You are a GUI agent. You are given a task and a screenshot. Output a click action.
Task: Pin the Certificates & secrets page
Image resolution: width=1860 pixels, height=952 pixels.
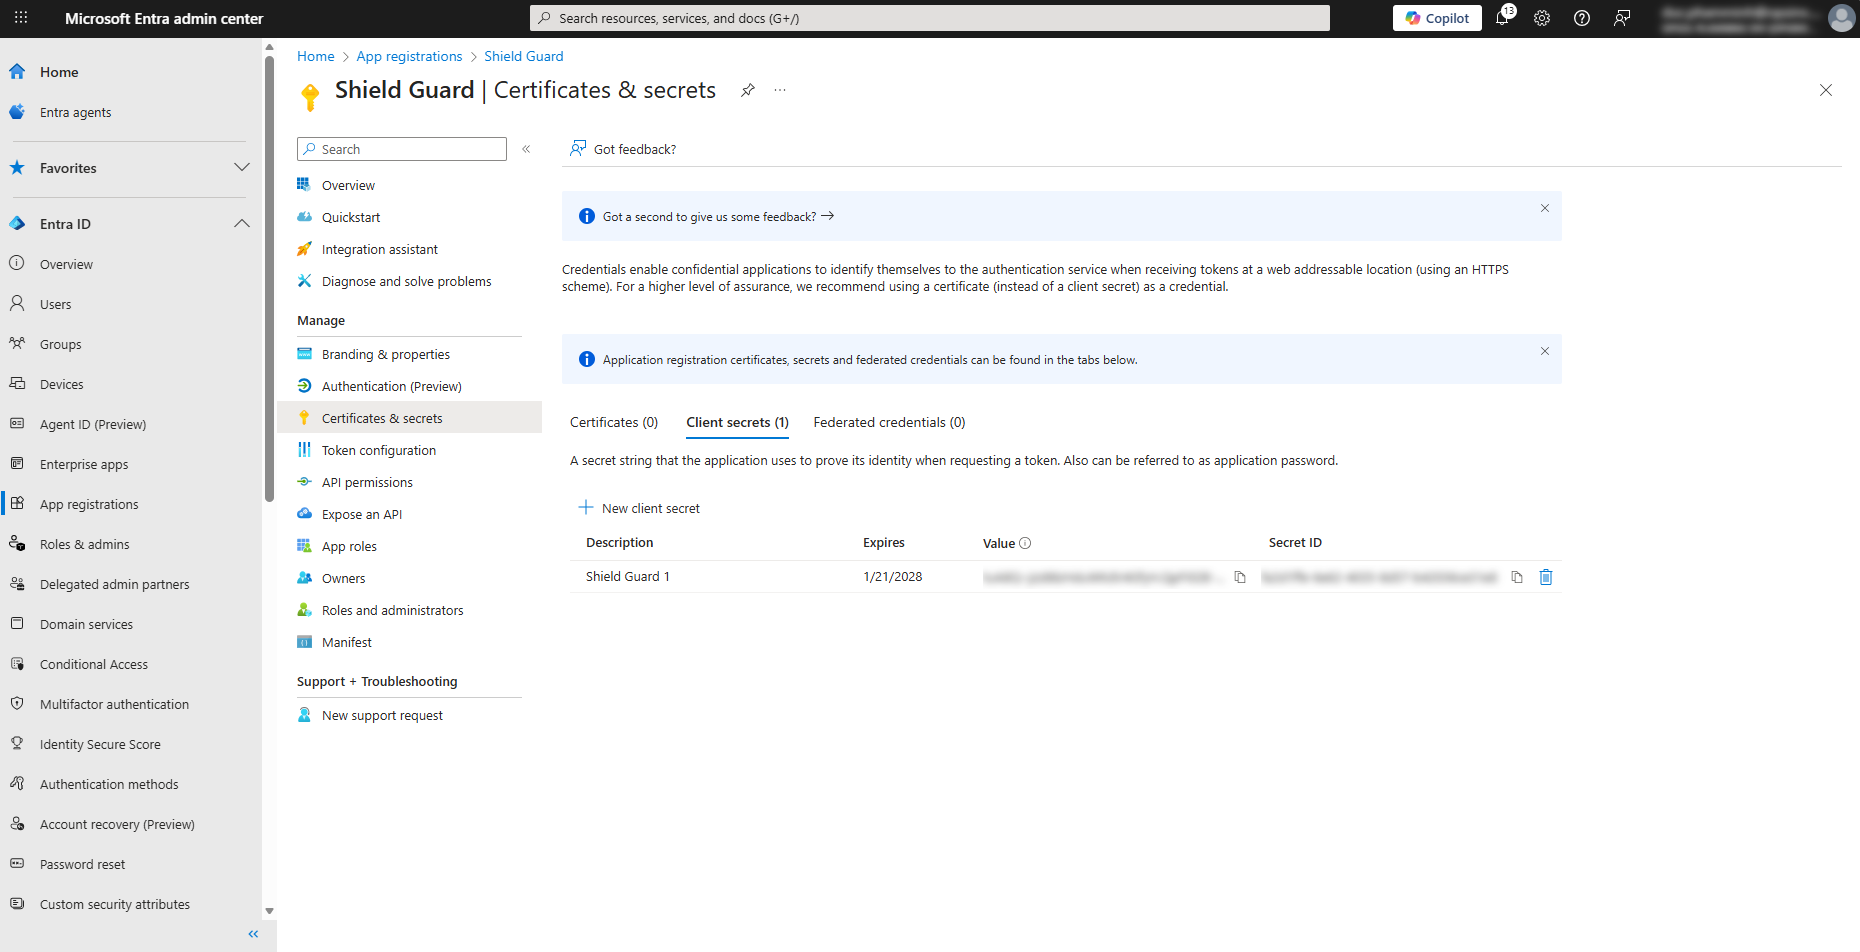pos(747,90)
